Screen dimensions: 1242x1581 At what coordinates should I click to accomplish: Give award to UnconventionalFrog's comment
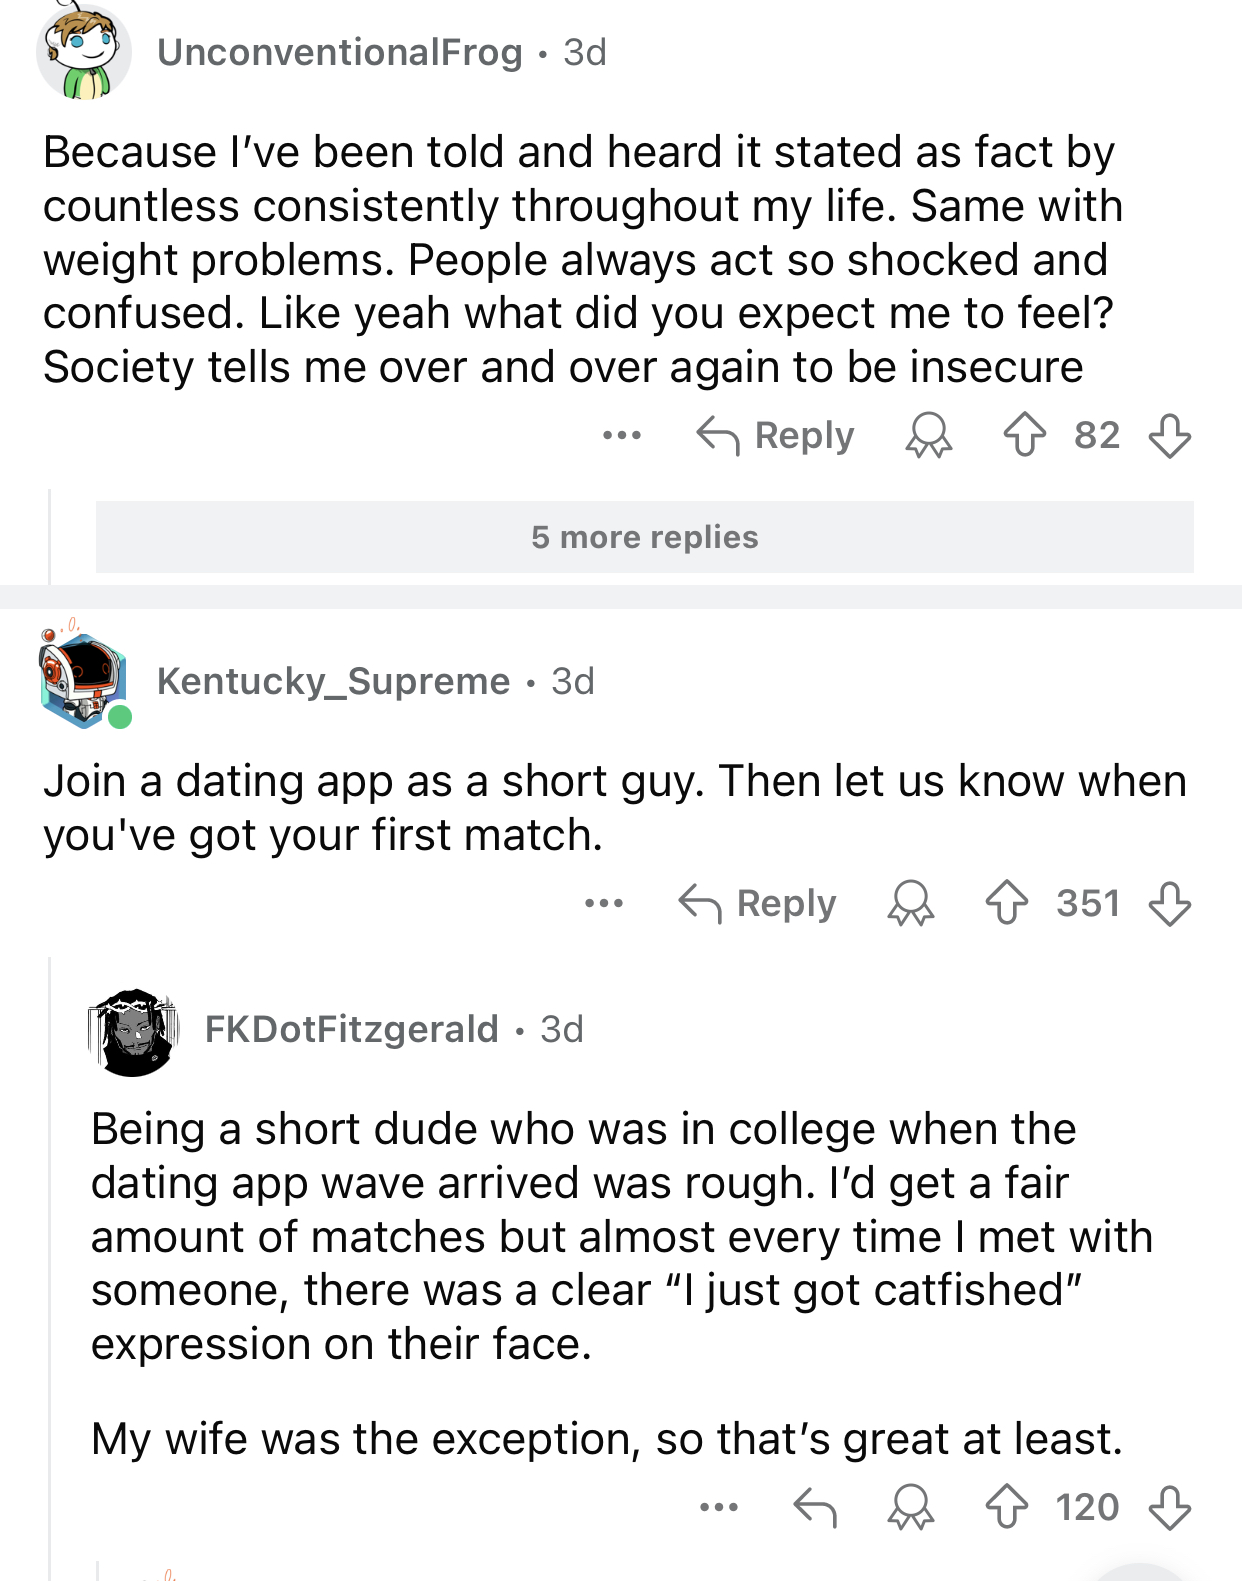928,436
